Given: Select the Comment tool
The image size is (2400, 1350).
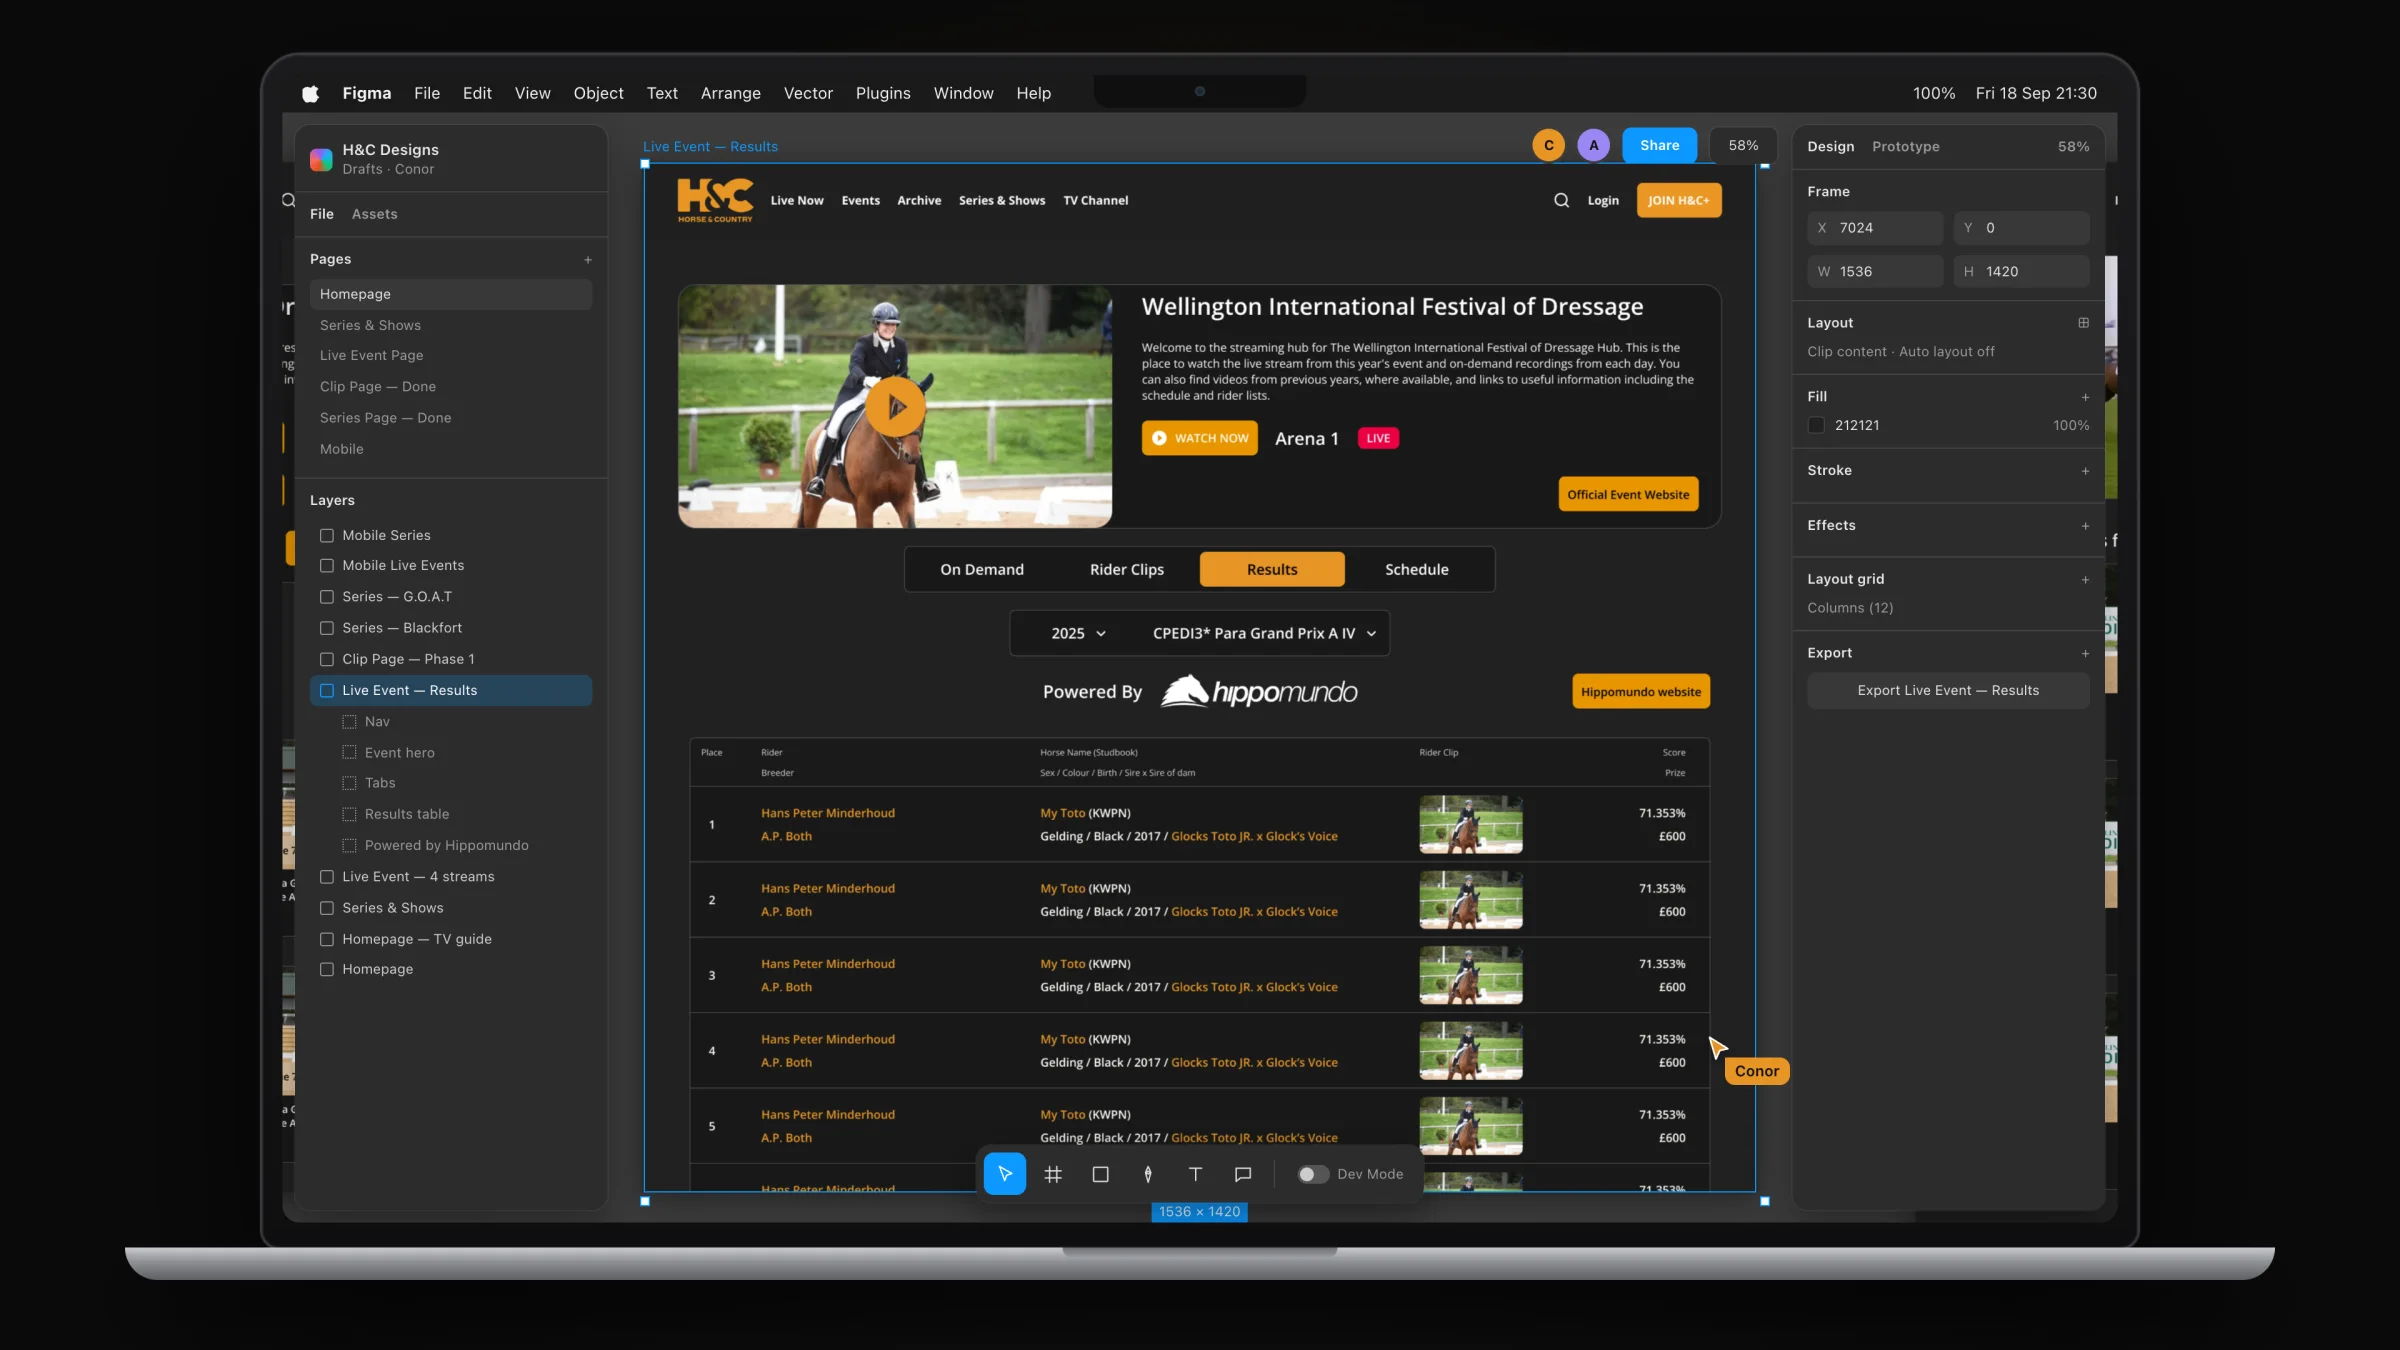Looking at the screenshot, I should pos(1243,1174).
